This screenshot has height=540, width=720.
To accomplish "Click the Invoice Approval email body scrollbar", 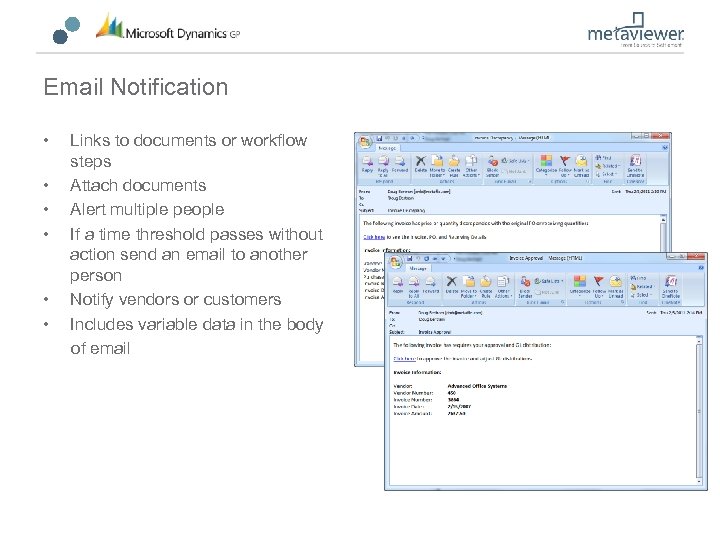I will tap(699, 410).
